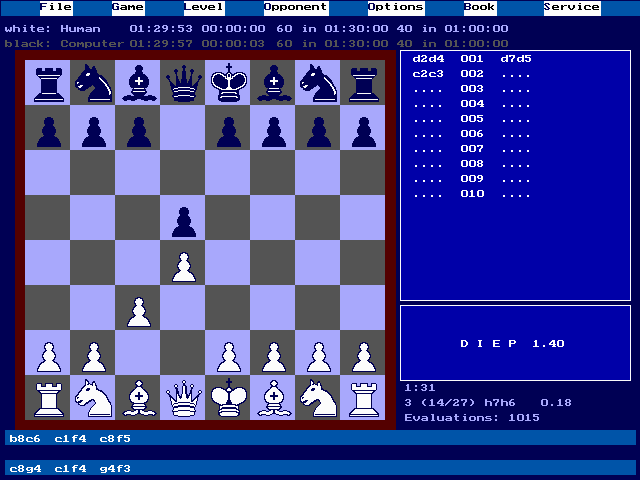Click move d7d5 in move list
640x480 pixels.
(516, 59)
